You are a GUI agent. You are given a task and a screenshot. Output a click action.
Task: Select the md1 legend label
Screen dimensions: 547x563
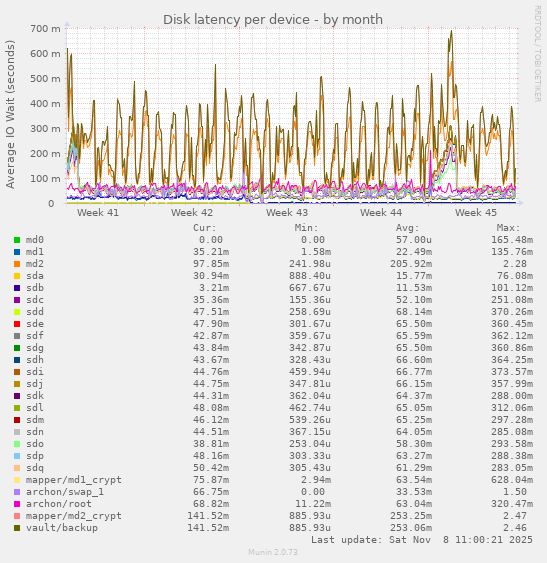pos(35,252)
